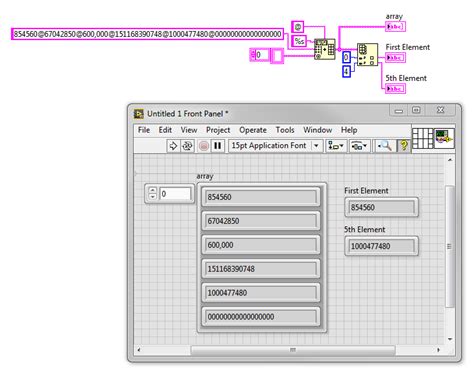474x370 pixels.
Task: Open the Distribute Objects dropdown
Action: click(x=359, y=146)
